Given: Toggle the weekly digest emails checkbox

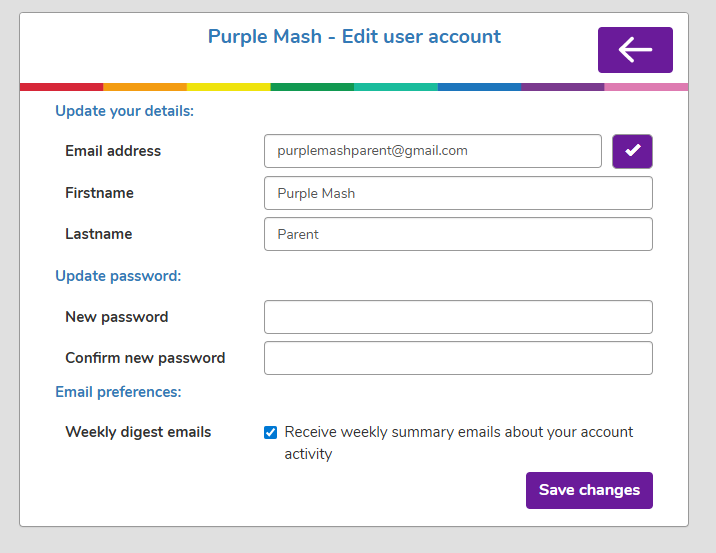Looking at the screenshot, I should click(x=270, y=432).
